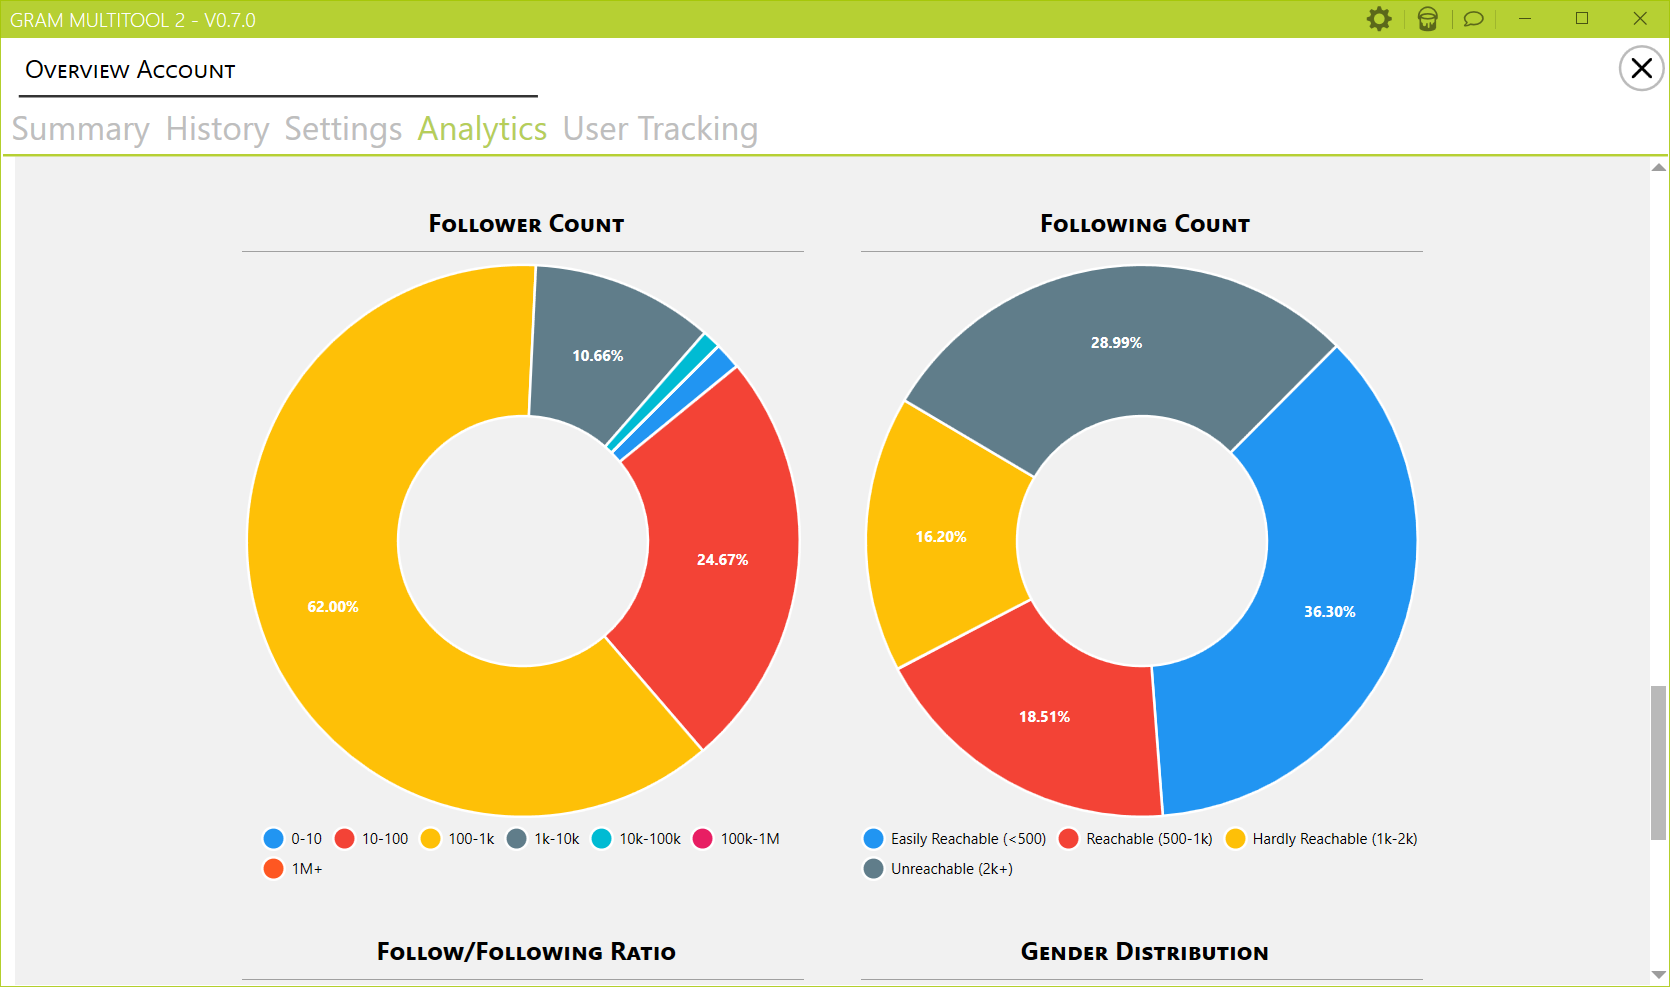Click the Gender Distribution heading
1670x987 pixels.
point(1145,952)
